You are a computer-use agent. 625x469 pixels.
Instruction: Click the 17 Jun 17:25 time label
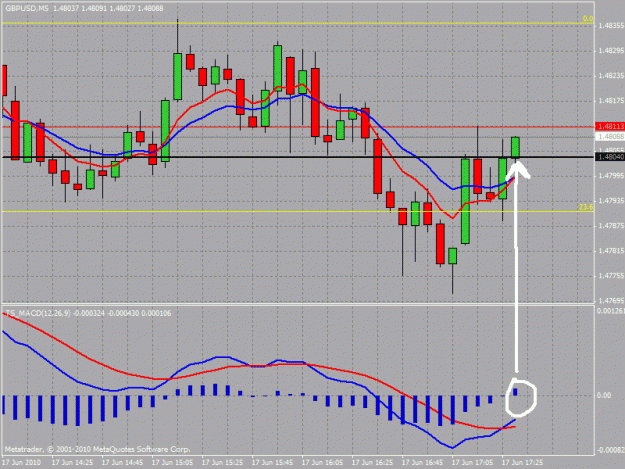click(x=522, y=463)
